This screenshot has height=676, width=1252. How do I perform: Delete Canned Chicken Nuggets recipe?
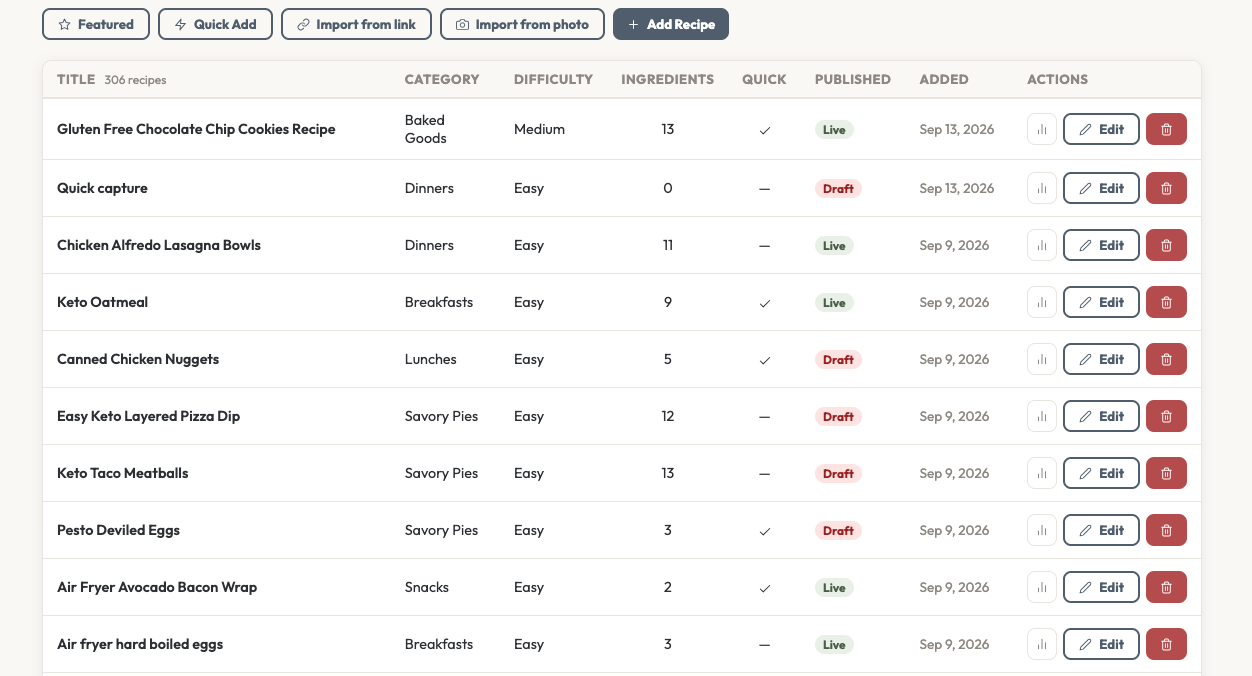tap(1166, 359)
